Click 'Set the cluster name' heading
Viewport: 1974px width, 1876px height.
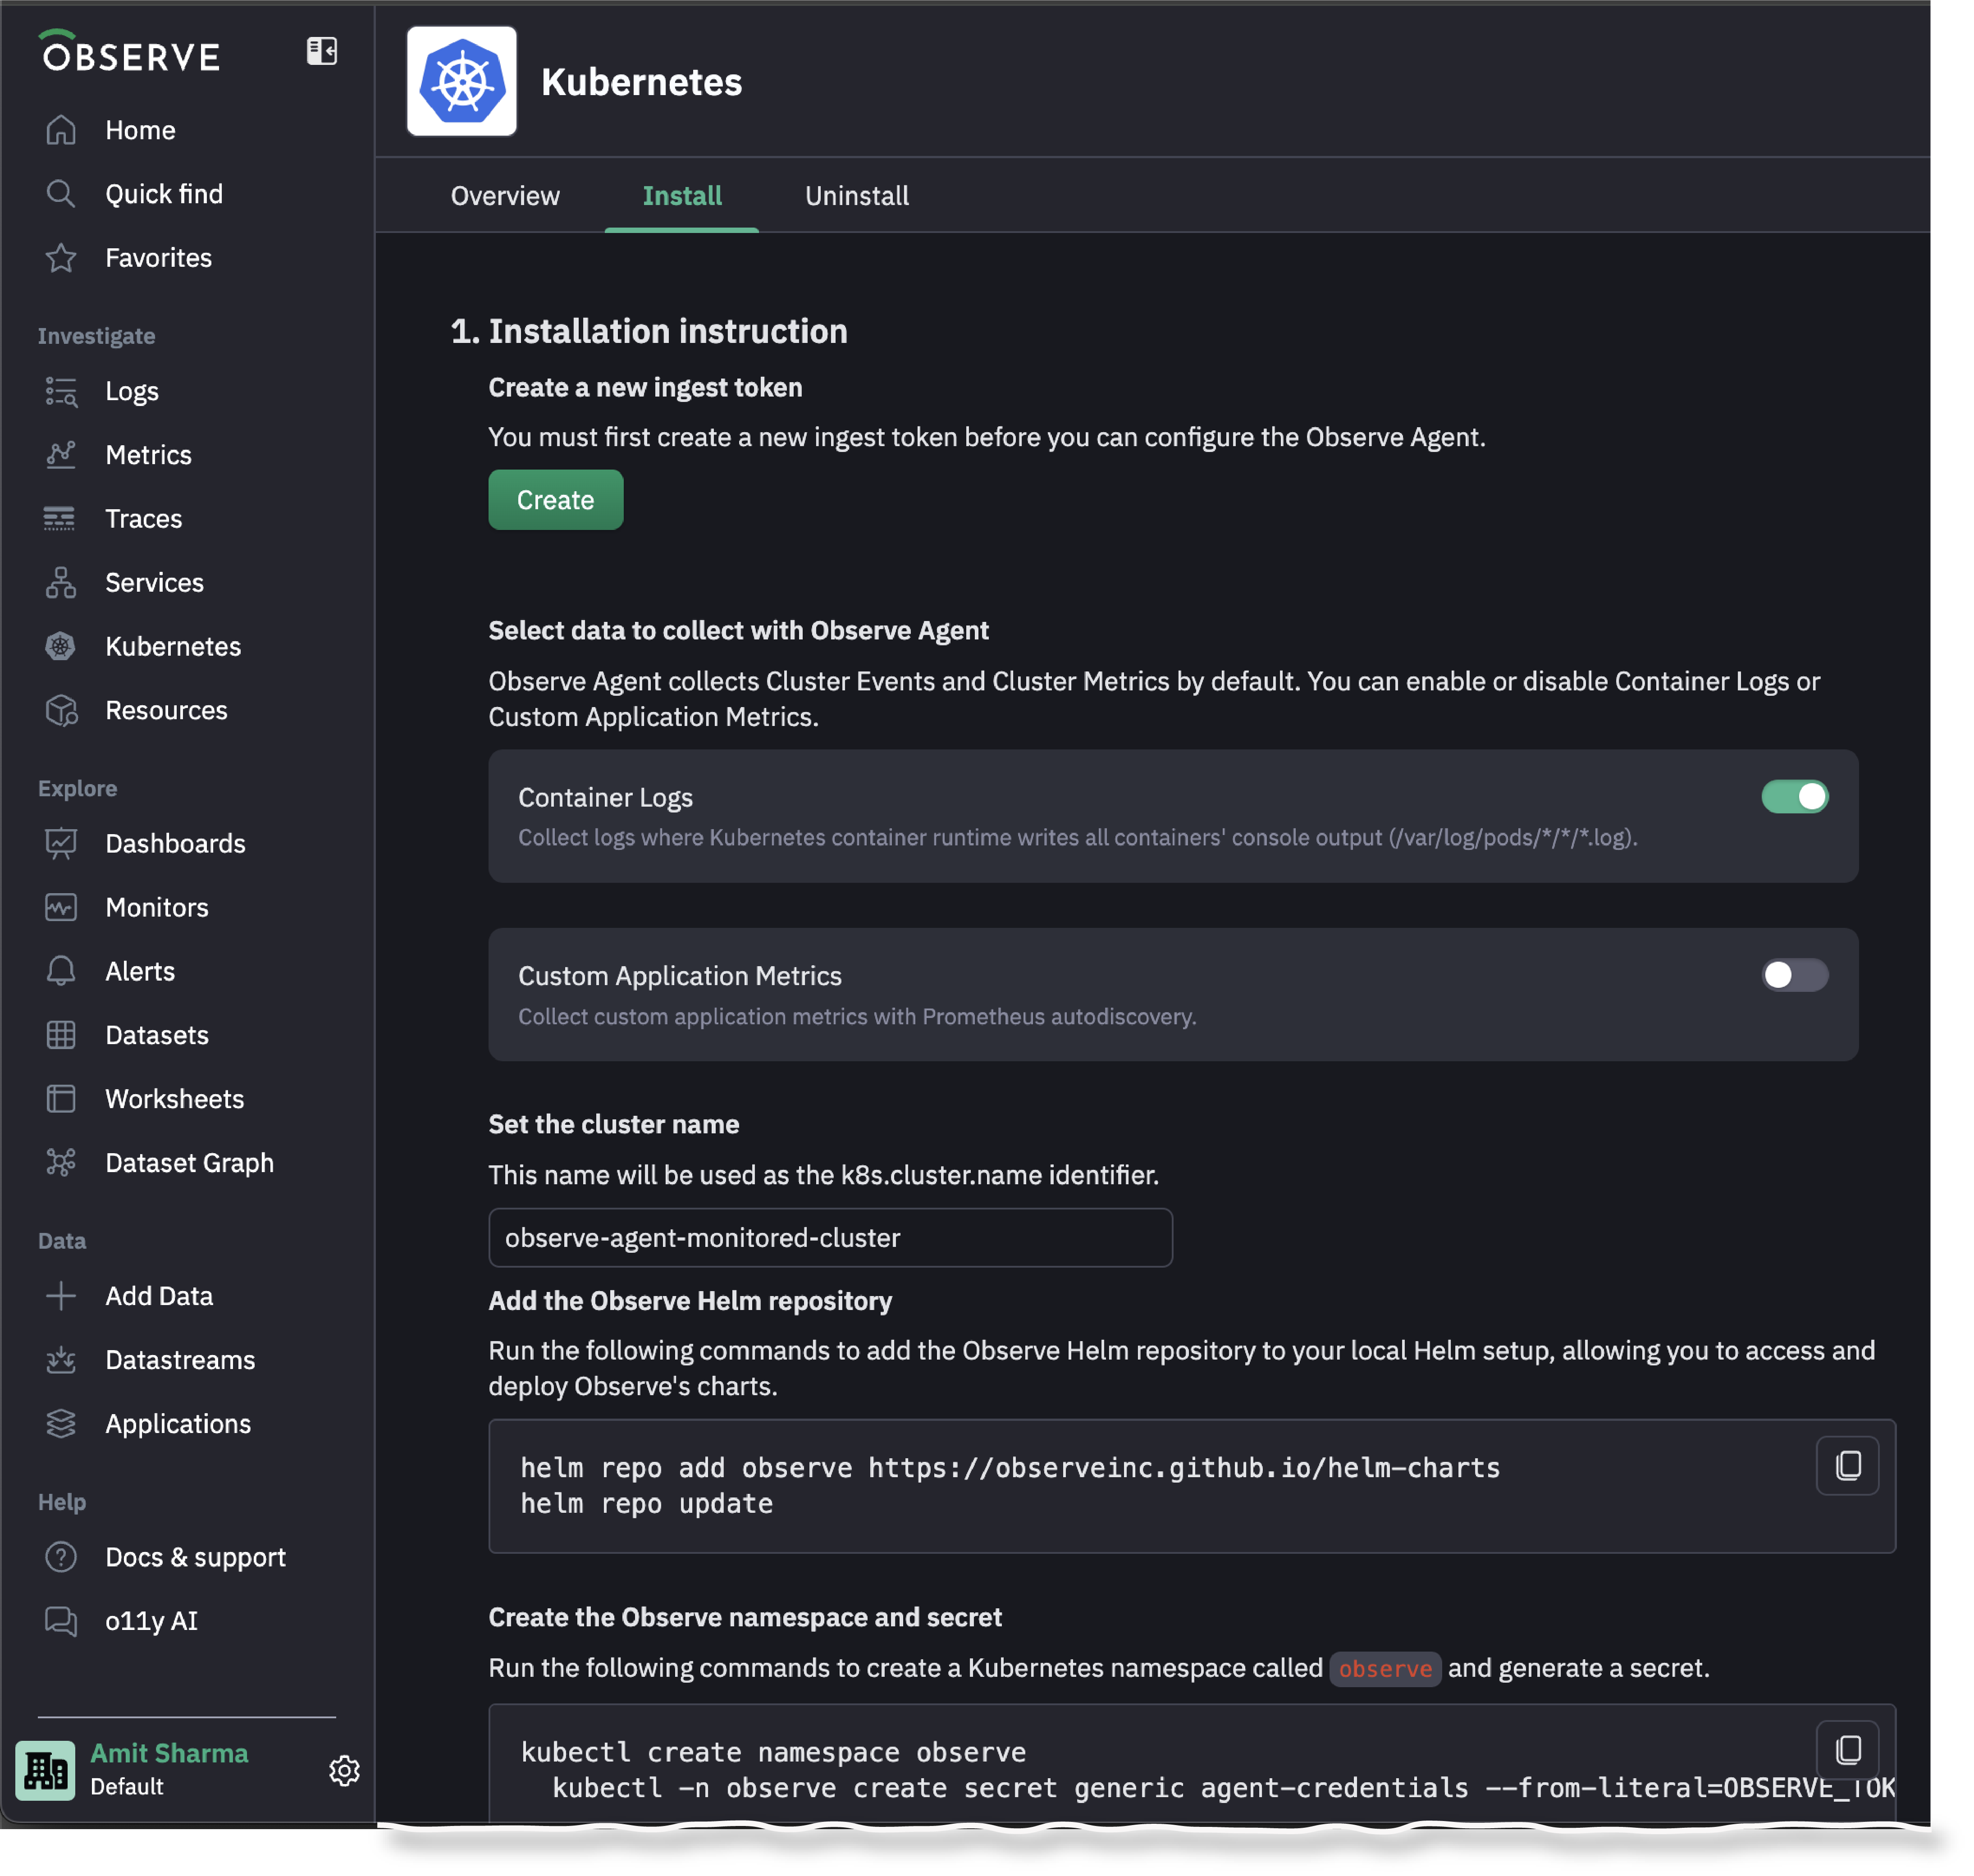click(614, 1125)
